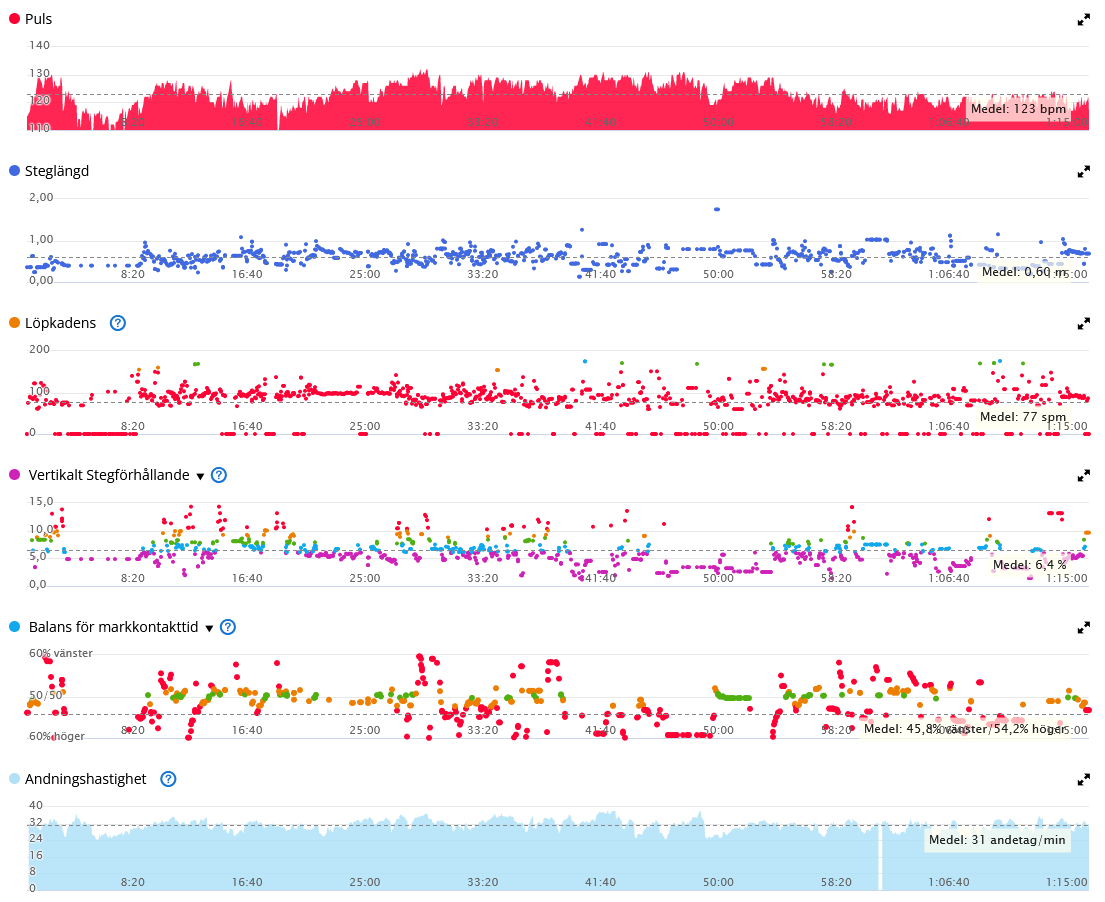The height and width of the screenshot is (902, 1105).
Task: Click the Andningshastighet chart title
Action: [x=86, y=779]
